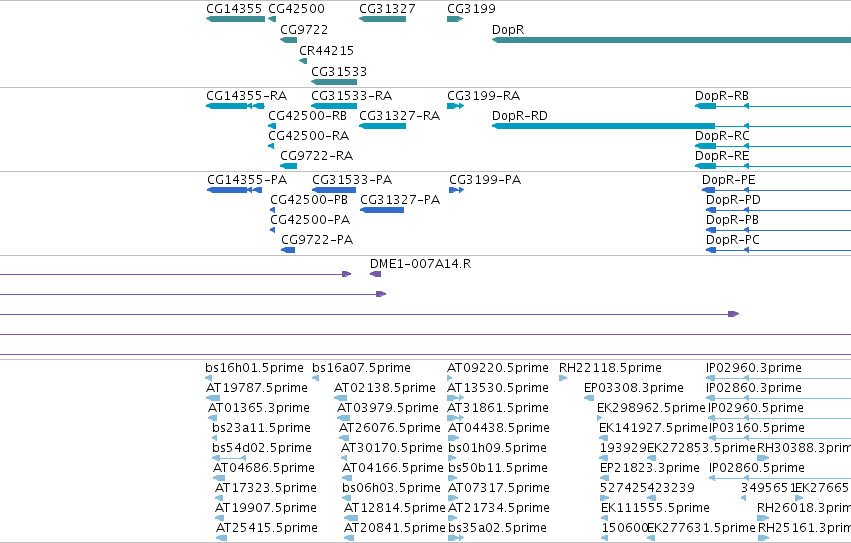Select protein CG31327-PA
Viewport: 851px width, 543px height.
point(382,210)
